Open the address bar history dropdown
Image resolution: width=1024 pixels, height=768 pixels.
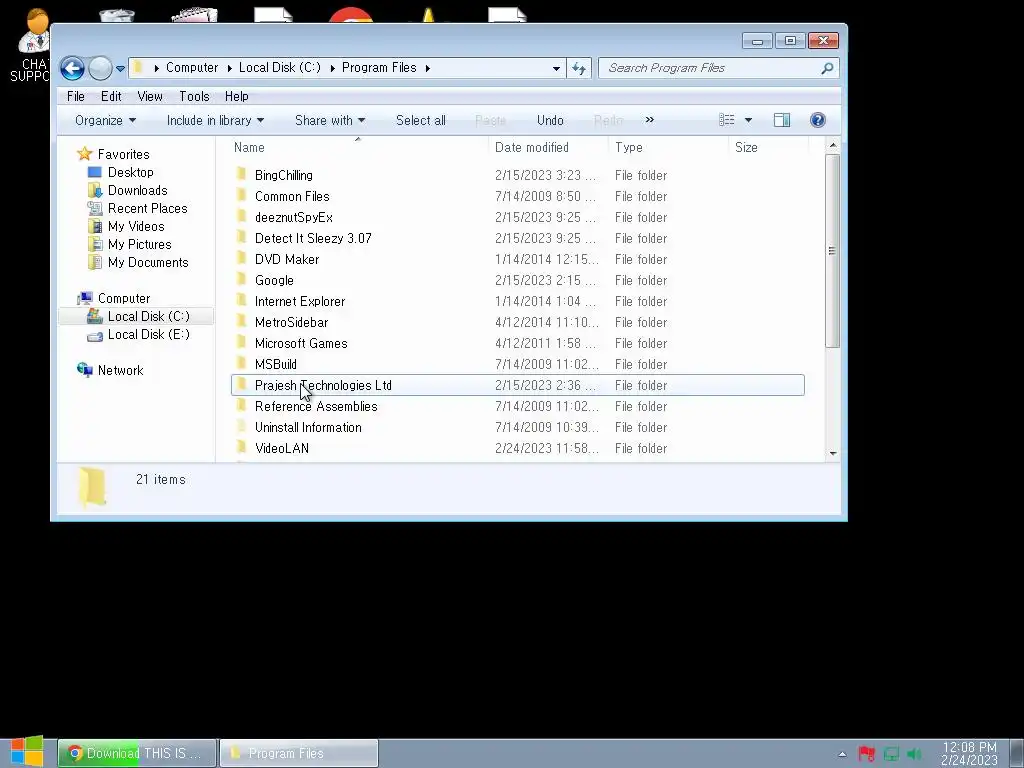tap(556, 68)
